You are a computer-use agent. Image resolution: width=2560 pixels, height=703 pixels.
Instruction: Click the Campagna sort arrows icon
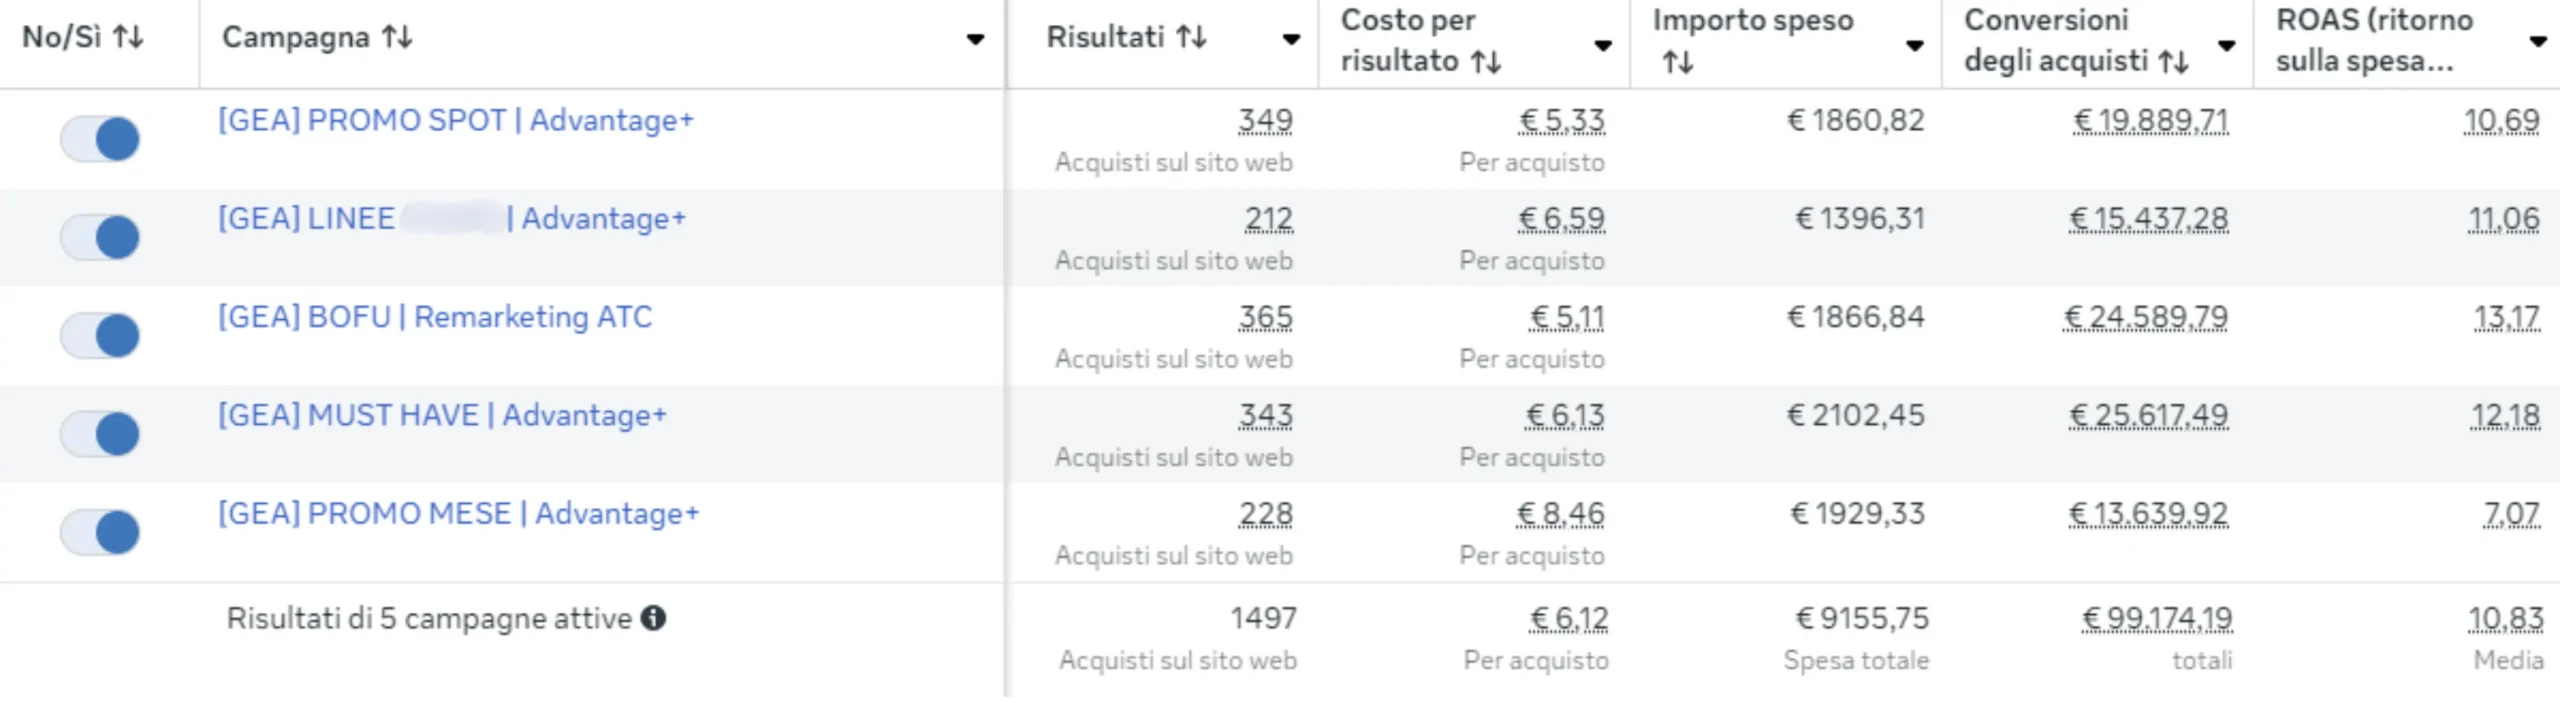click(x=397, y=38)
